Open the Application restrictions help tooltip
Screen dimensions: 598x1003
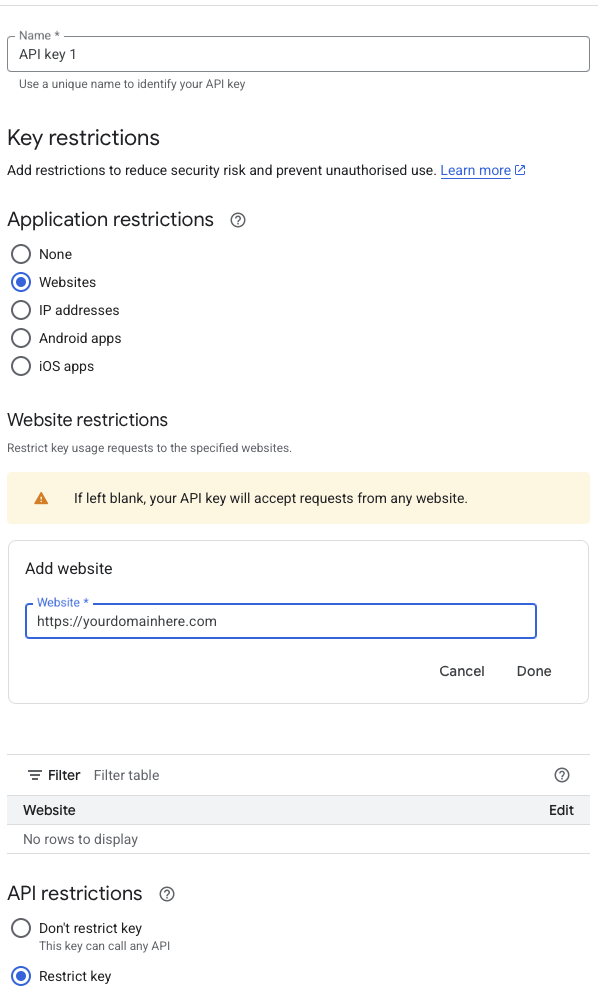click(237, 219)
